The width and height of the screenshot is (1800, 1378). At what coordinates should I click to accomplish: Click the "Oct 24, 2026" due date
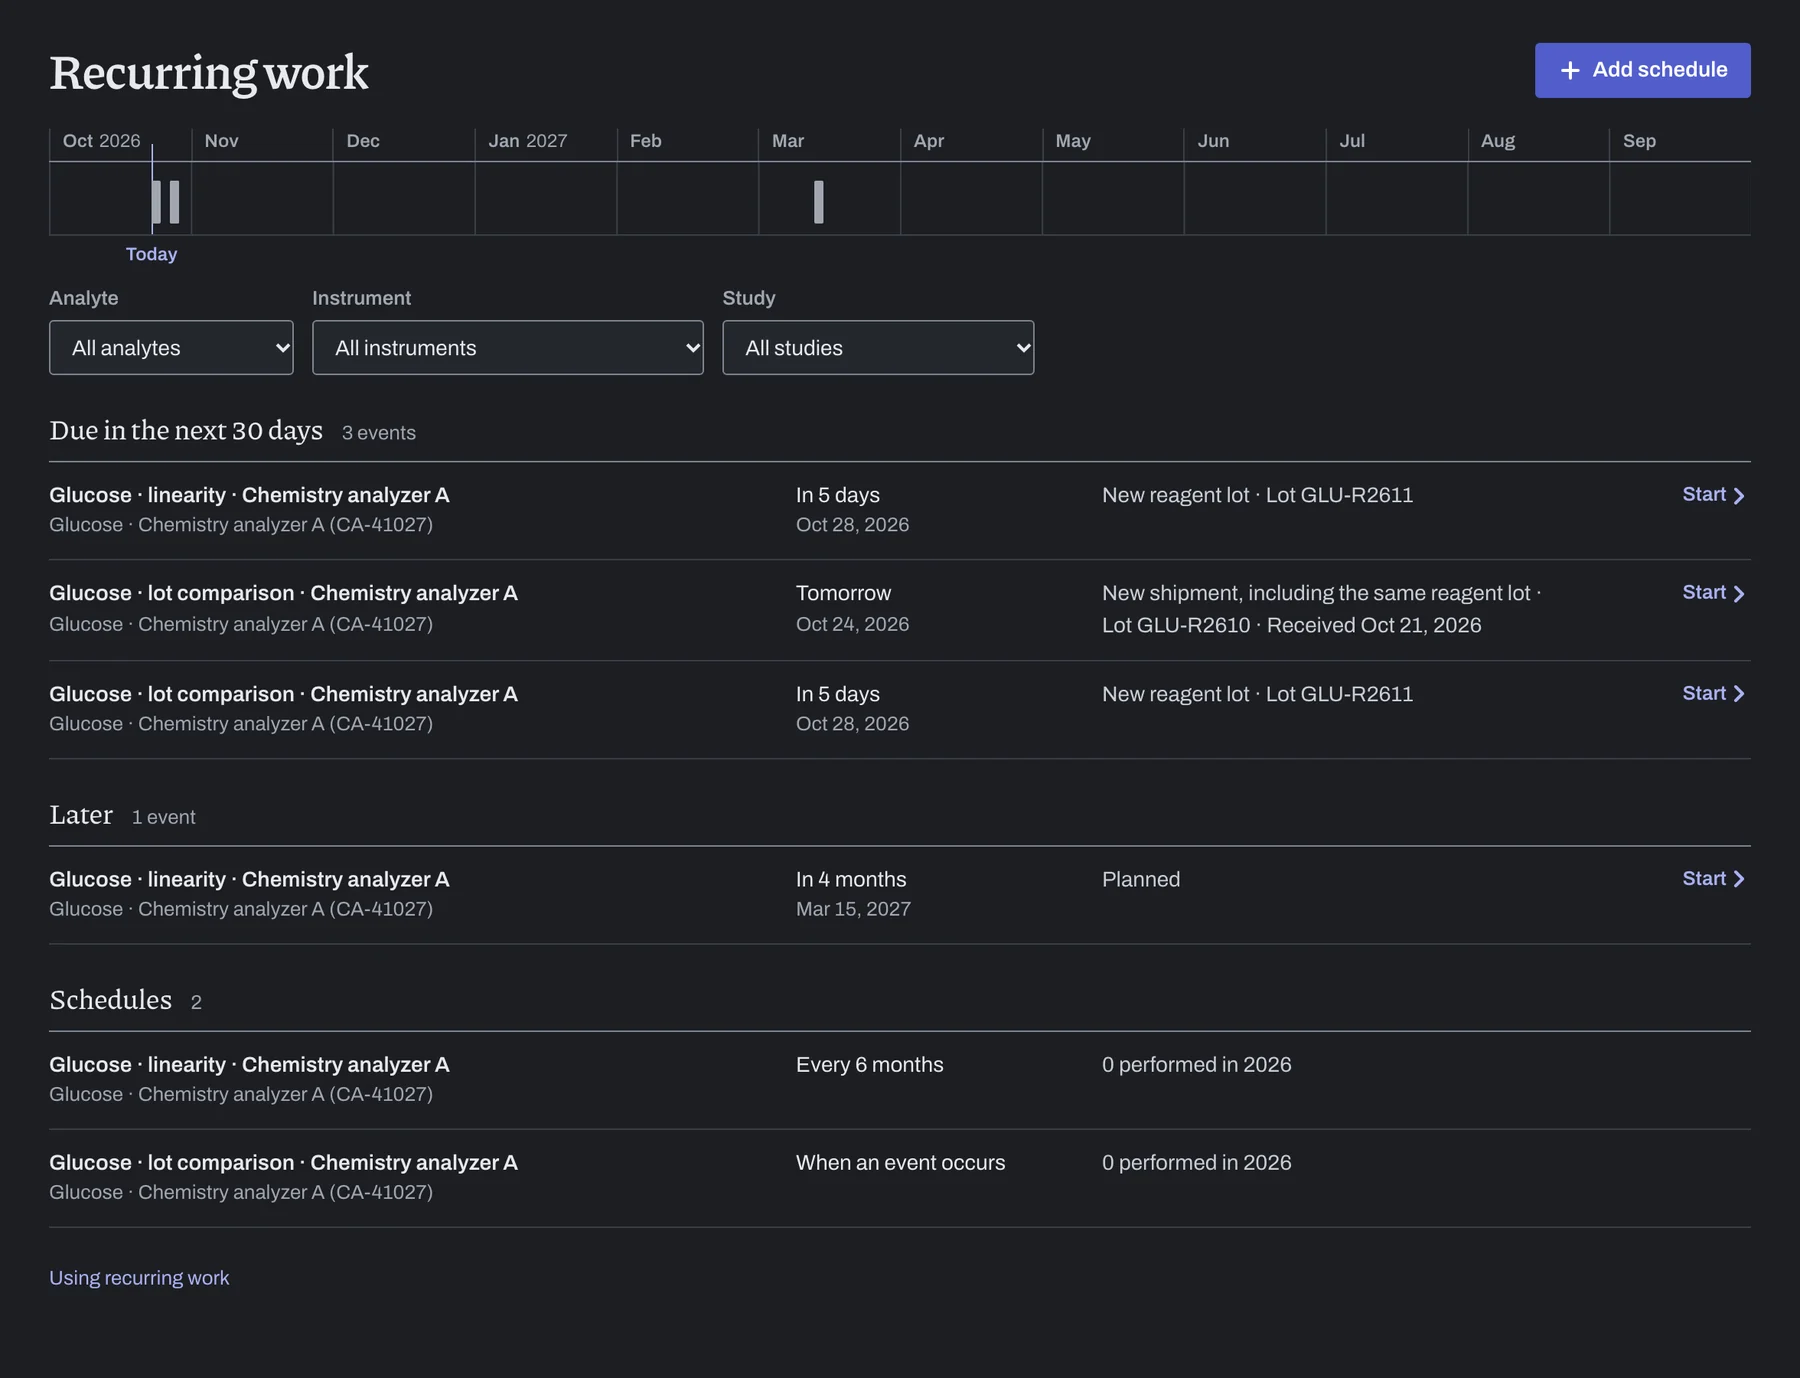tap(852, 624)
